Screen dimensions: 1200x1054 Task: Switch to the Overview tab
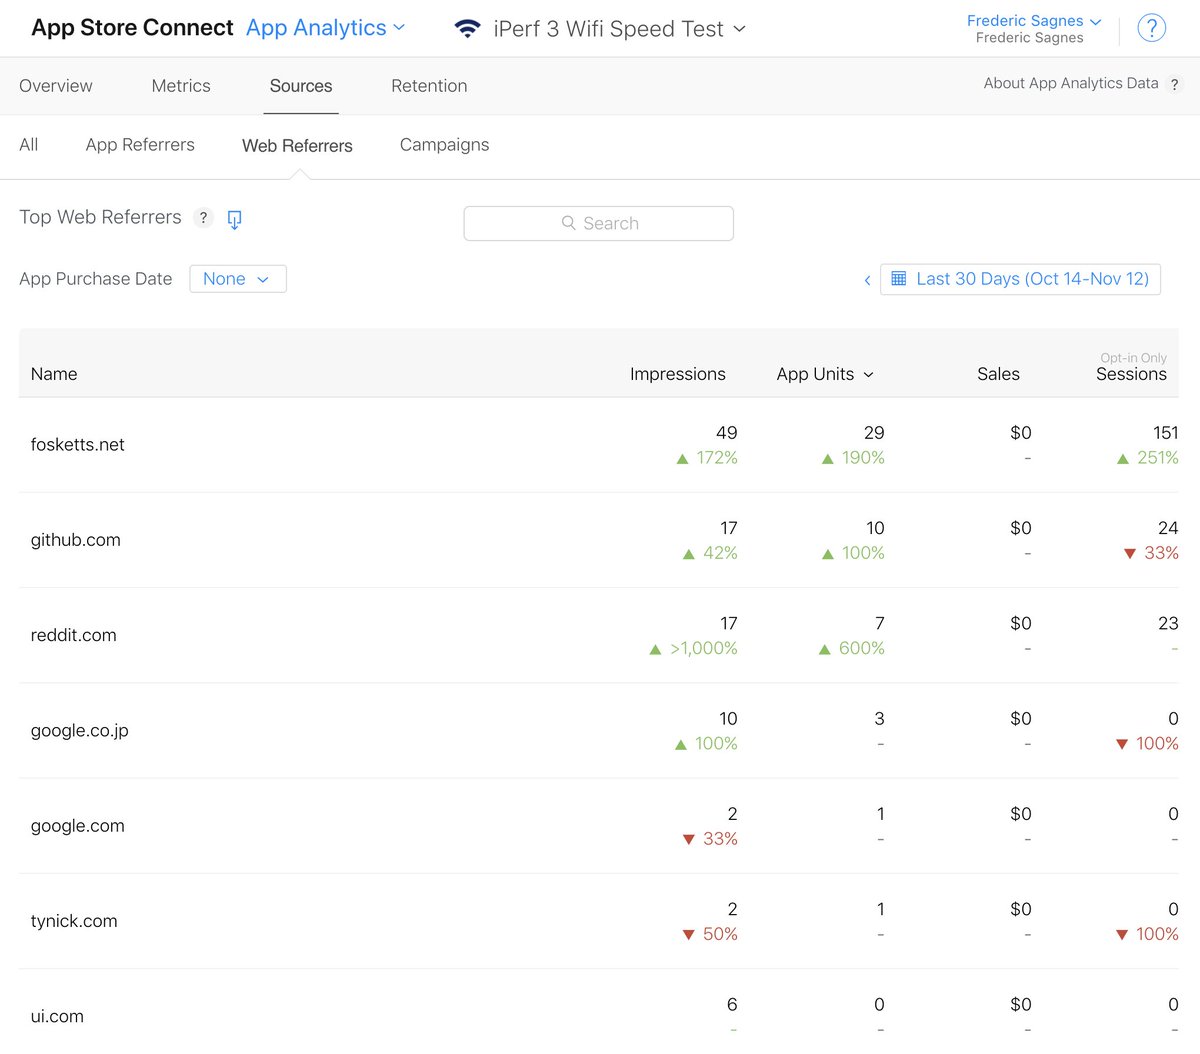pos(56,86)
